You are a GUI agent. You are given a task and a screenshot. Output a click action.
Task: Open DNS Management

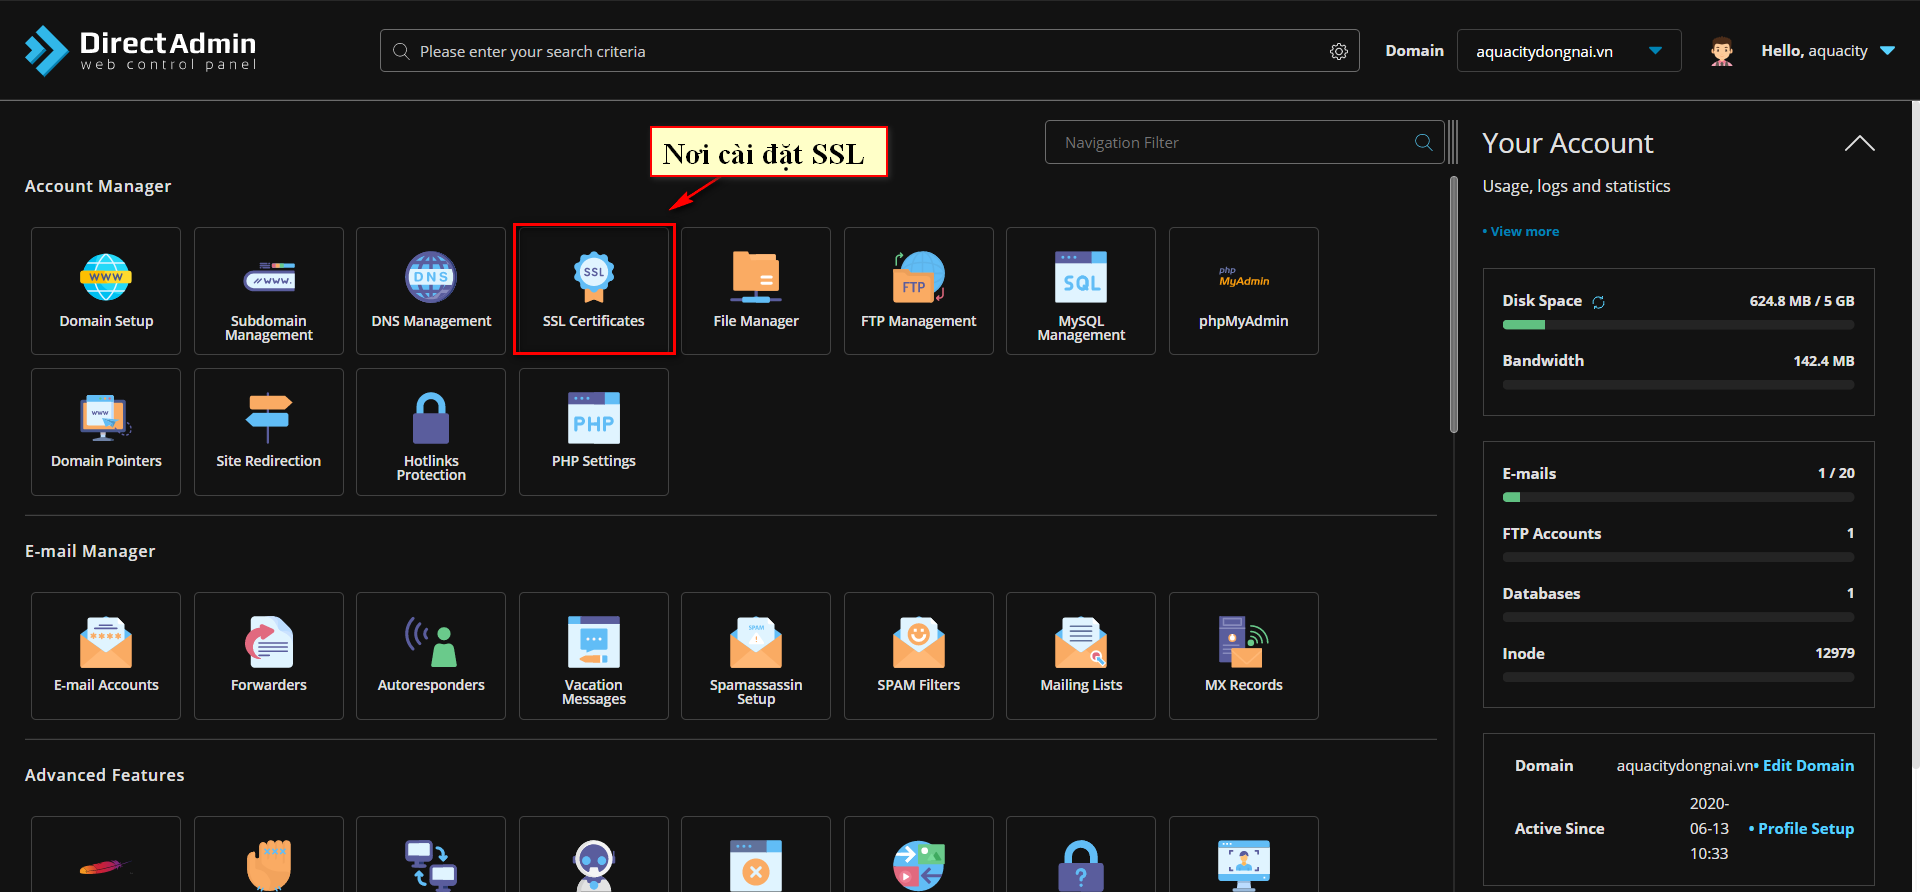[x=431, y=291]
